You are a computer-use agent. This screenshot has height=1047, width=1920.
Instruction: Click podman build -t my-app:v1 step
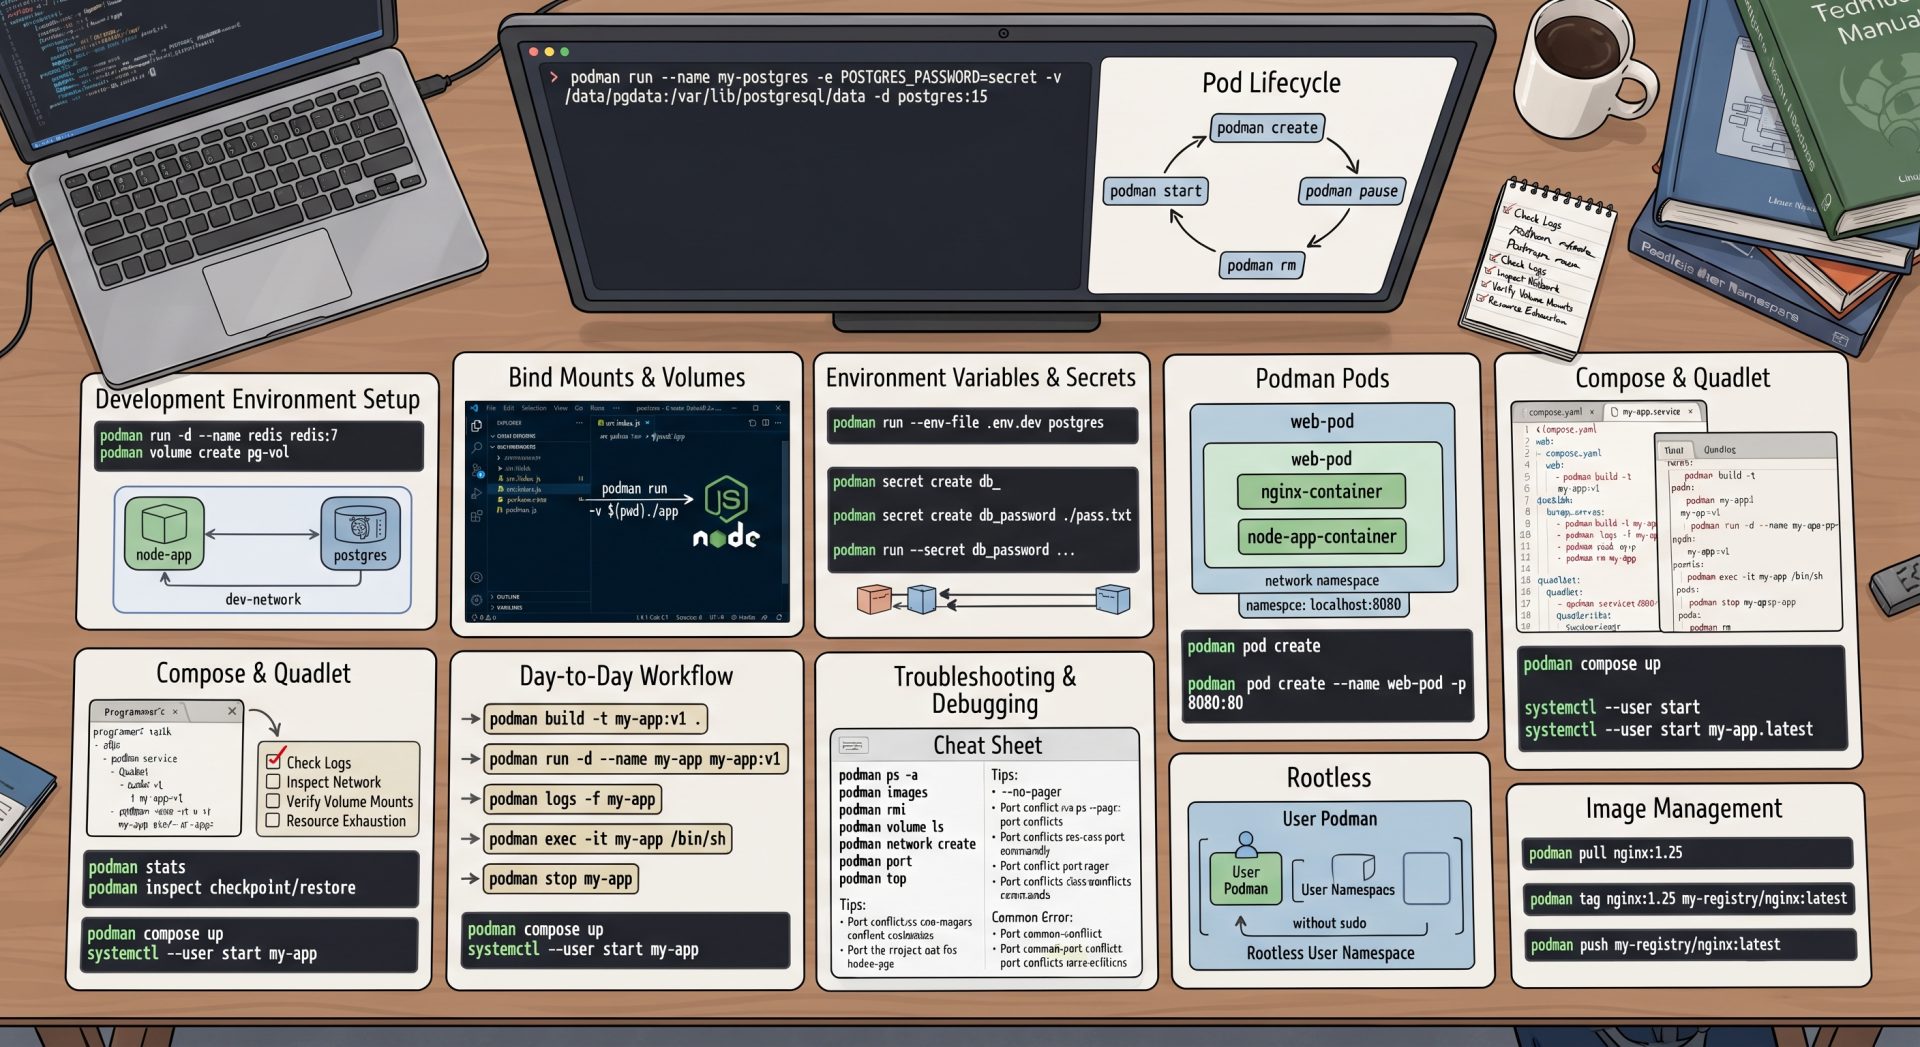tap(596, 719)
